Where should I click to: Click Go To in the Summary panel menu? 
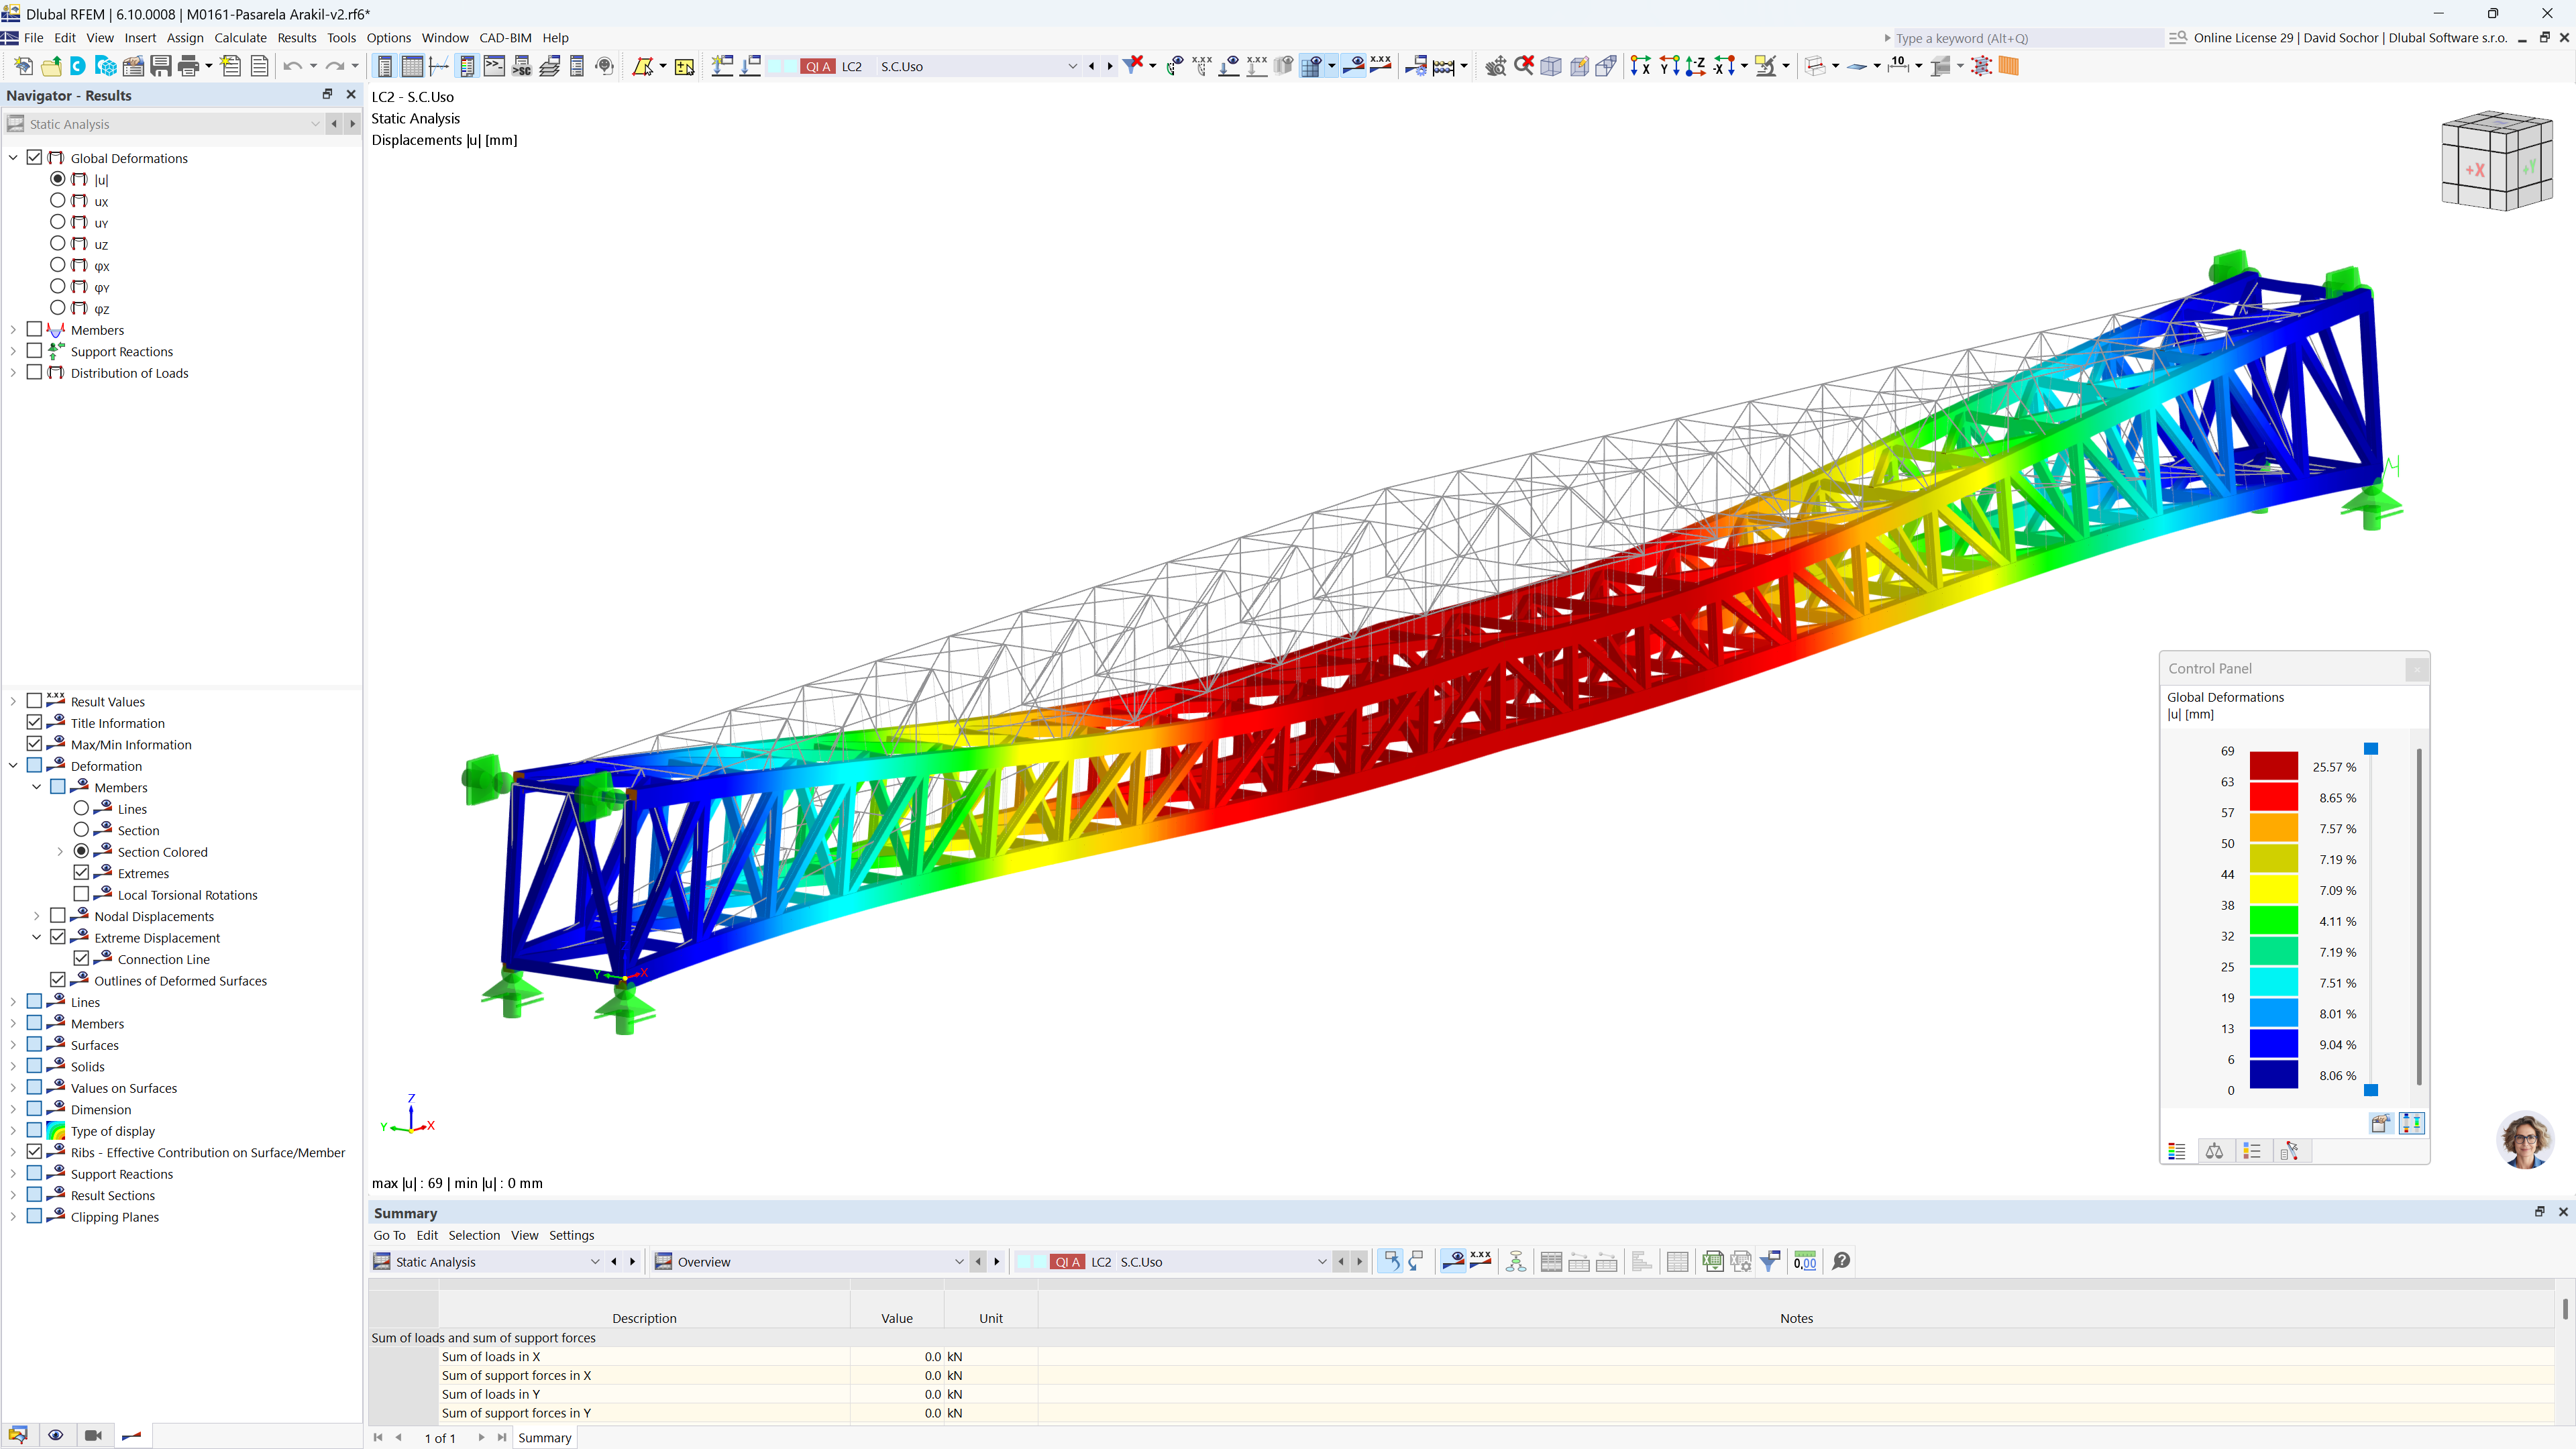click(389, 1235)
